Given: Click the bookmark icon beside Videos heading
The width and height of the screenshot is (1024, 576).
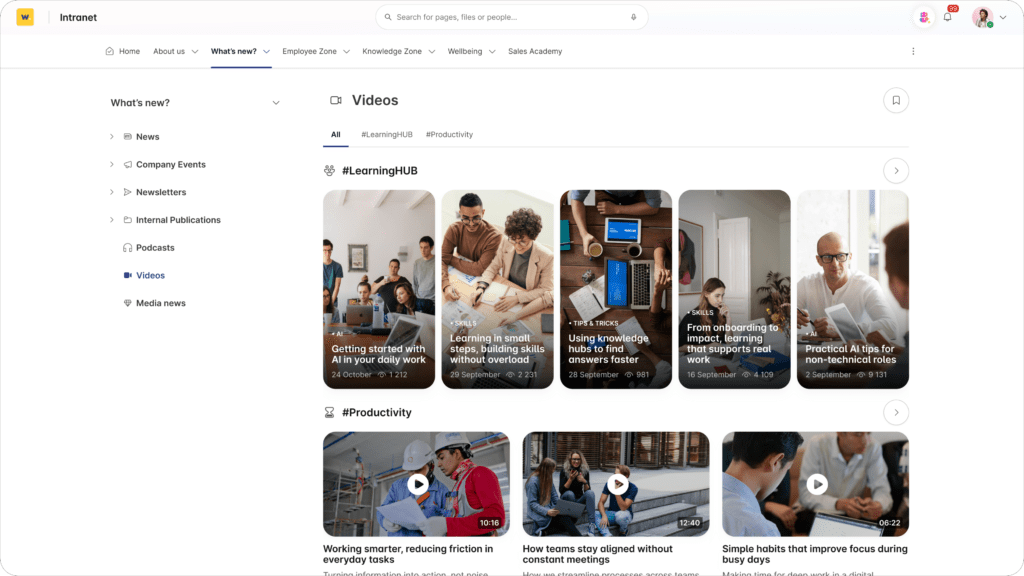Looking at the screenshot, I should [x=896, y=100].
